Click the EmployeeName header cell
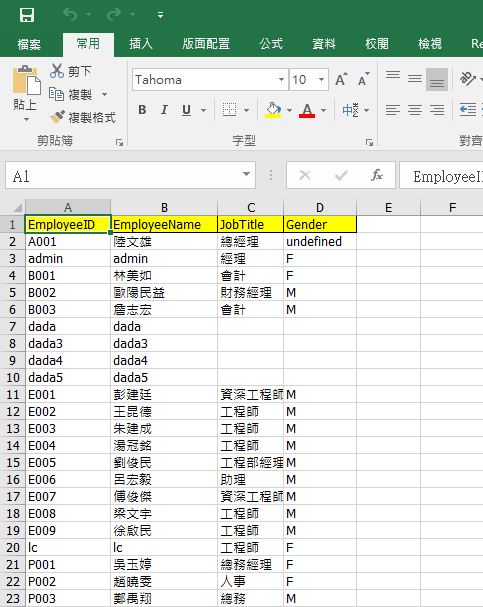Image resolution: width=483 pixels, height=607 pixels. [164, 225]
